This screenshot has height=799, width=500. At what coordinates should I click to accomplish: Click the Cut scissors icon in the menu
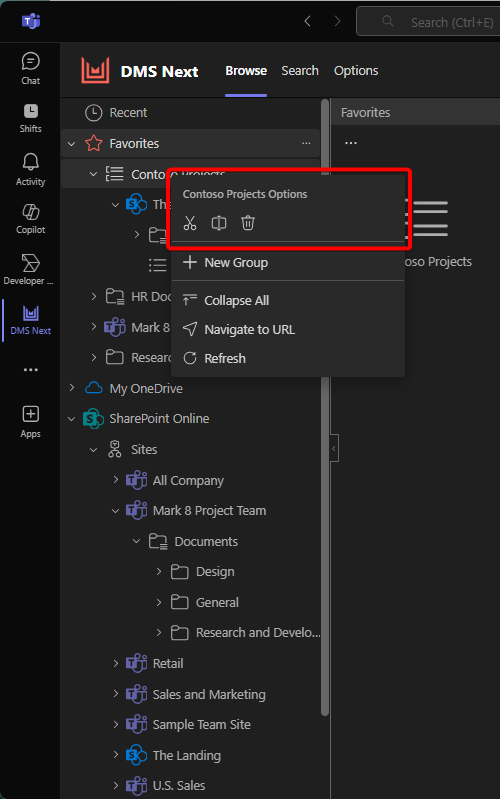190,223
